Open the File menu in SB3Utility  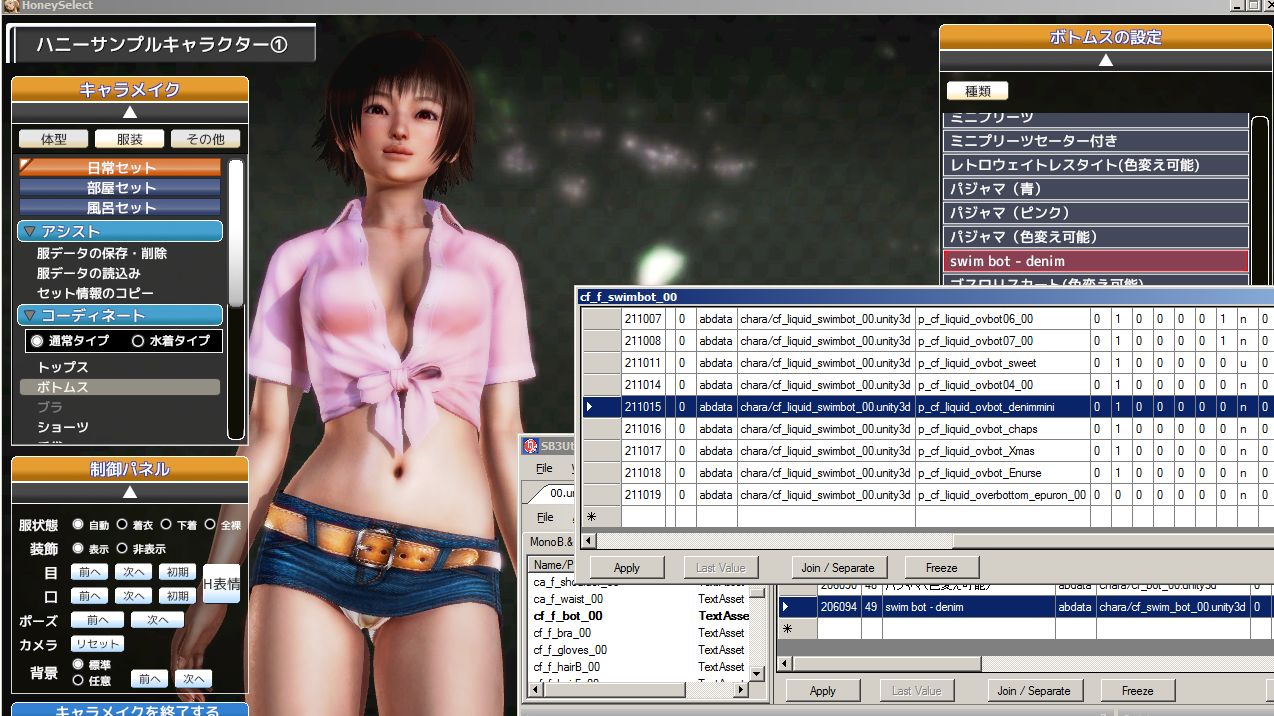544,468
